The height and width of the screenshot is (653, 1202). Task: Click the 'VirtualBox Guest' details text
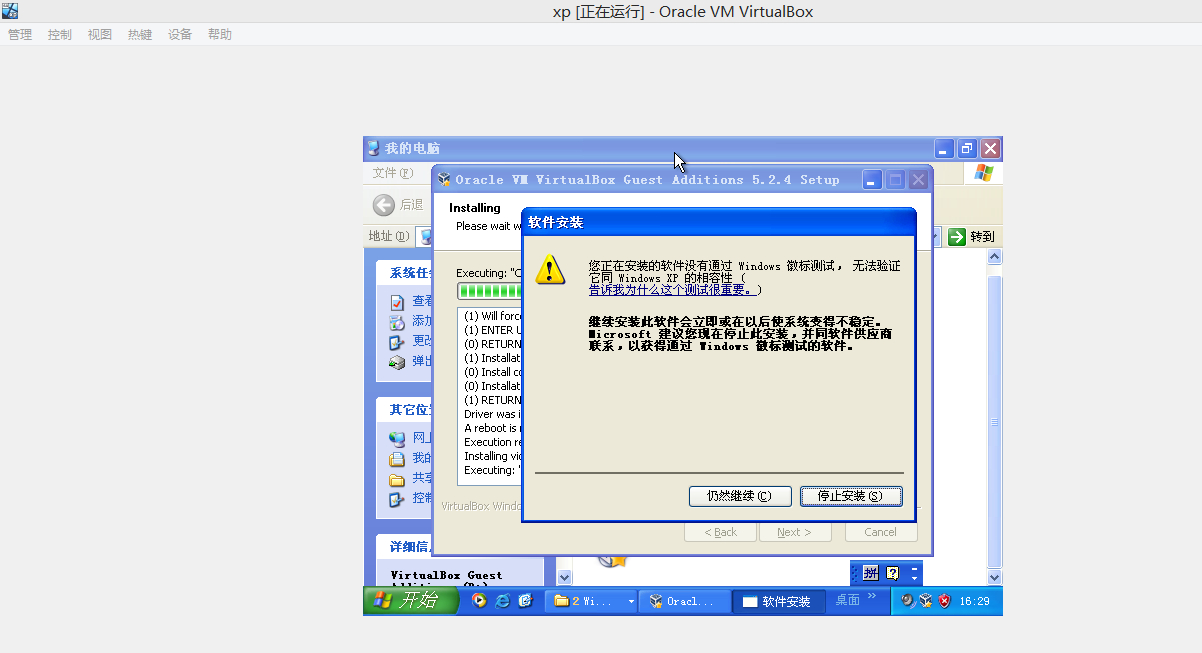[446, 575]
